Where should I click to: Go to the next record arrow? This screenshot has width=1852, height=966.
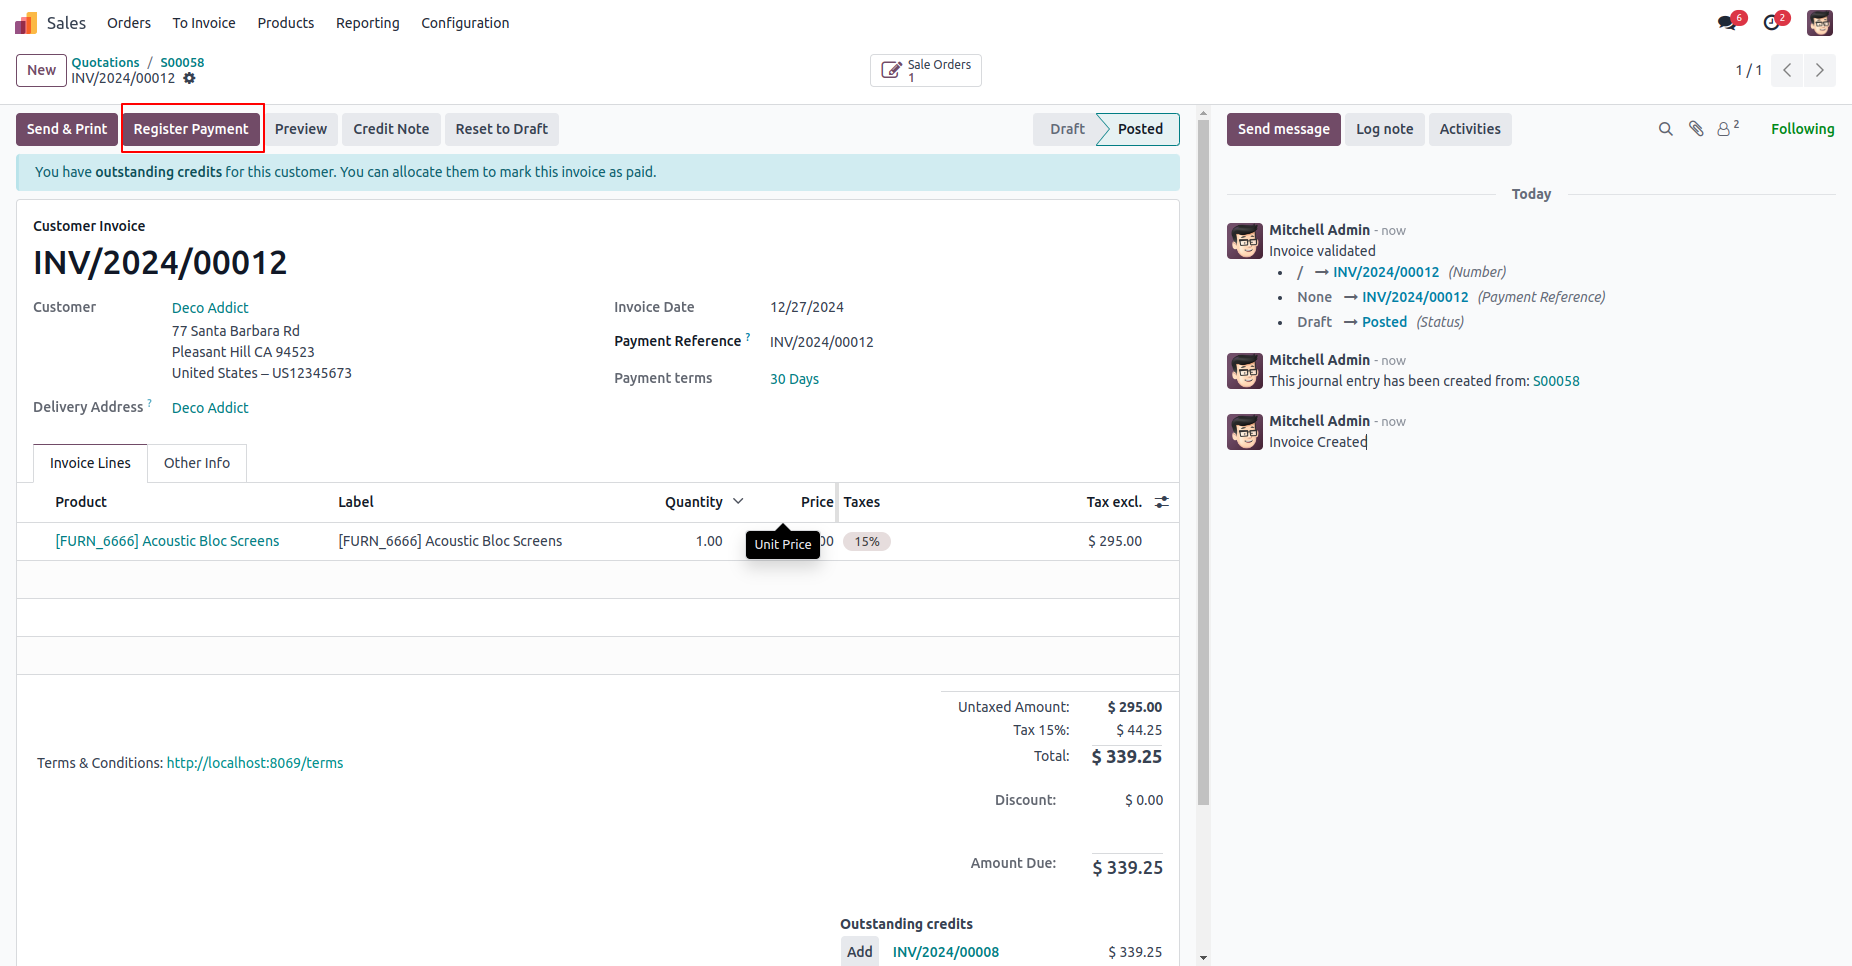click(x=1819, y=70)
